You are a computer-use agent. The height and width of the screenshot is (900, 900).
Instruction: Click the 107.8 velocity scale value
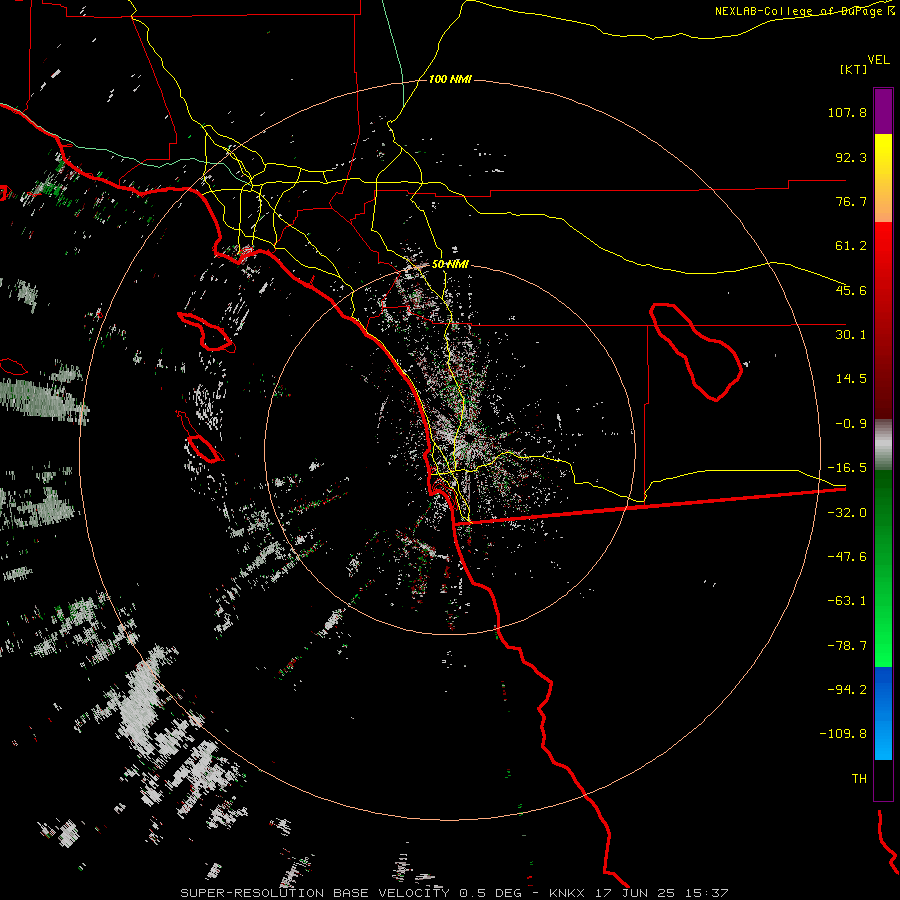pos(847,112)
